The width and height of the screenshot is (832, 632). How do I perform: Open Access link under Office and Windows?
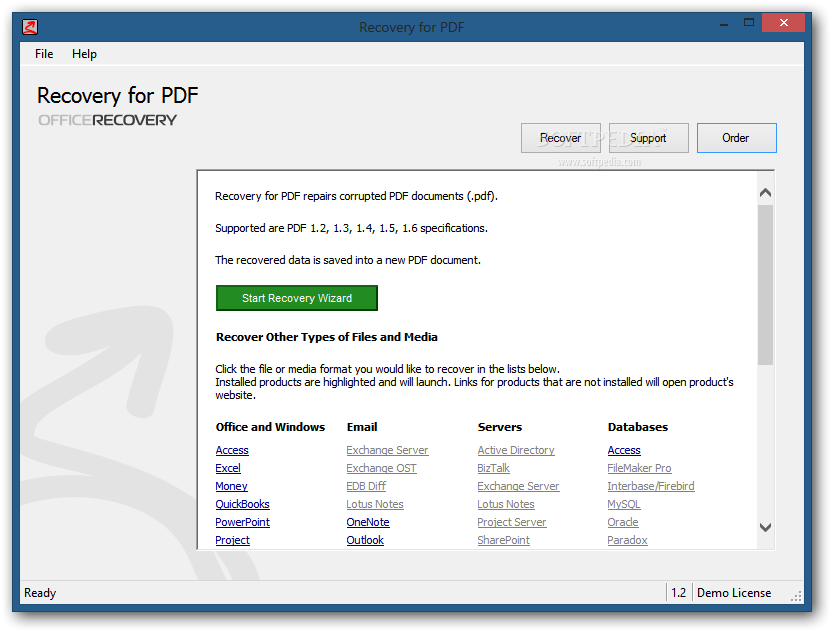pyautogui.click(x=232, y=450)
